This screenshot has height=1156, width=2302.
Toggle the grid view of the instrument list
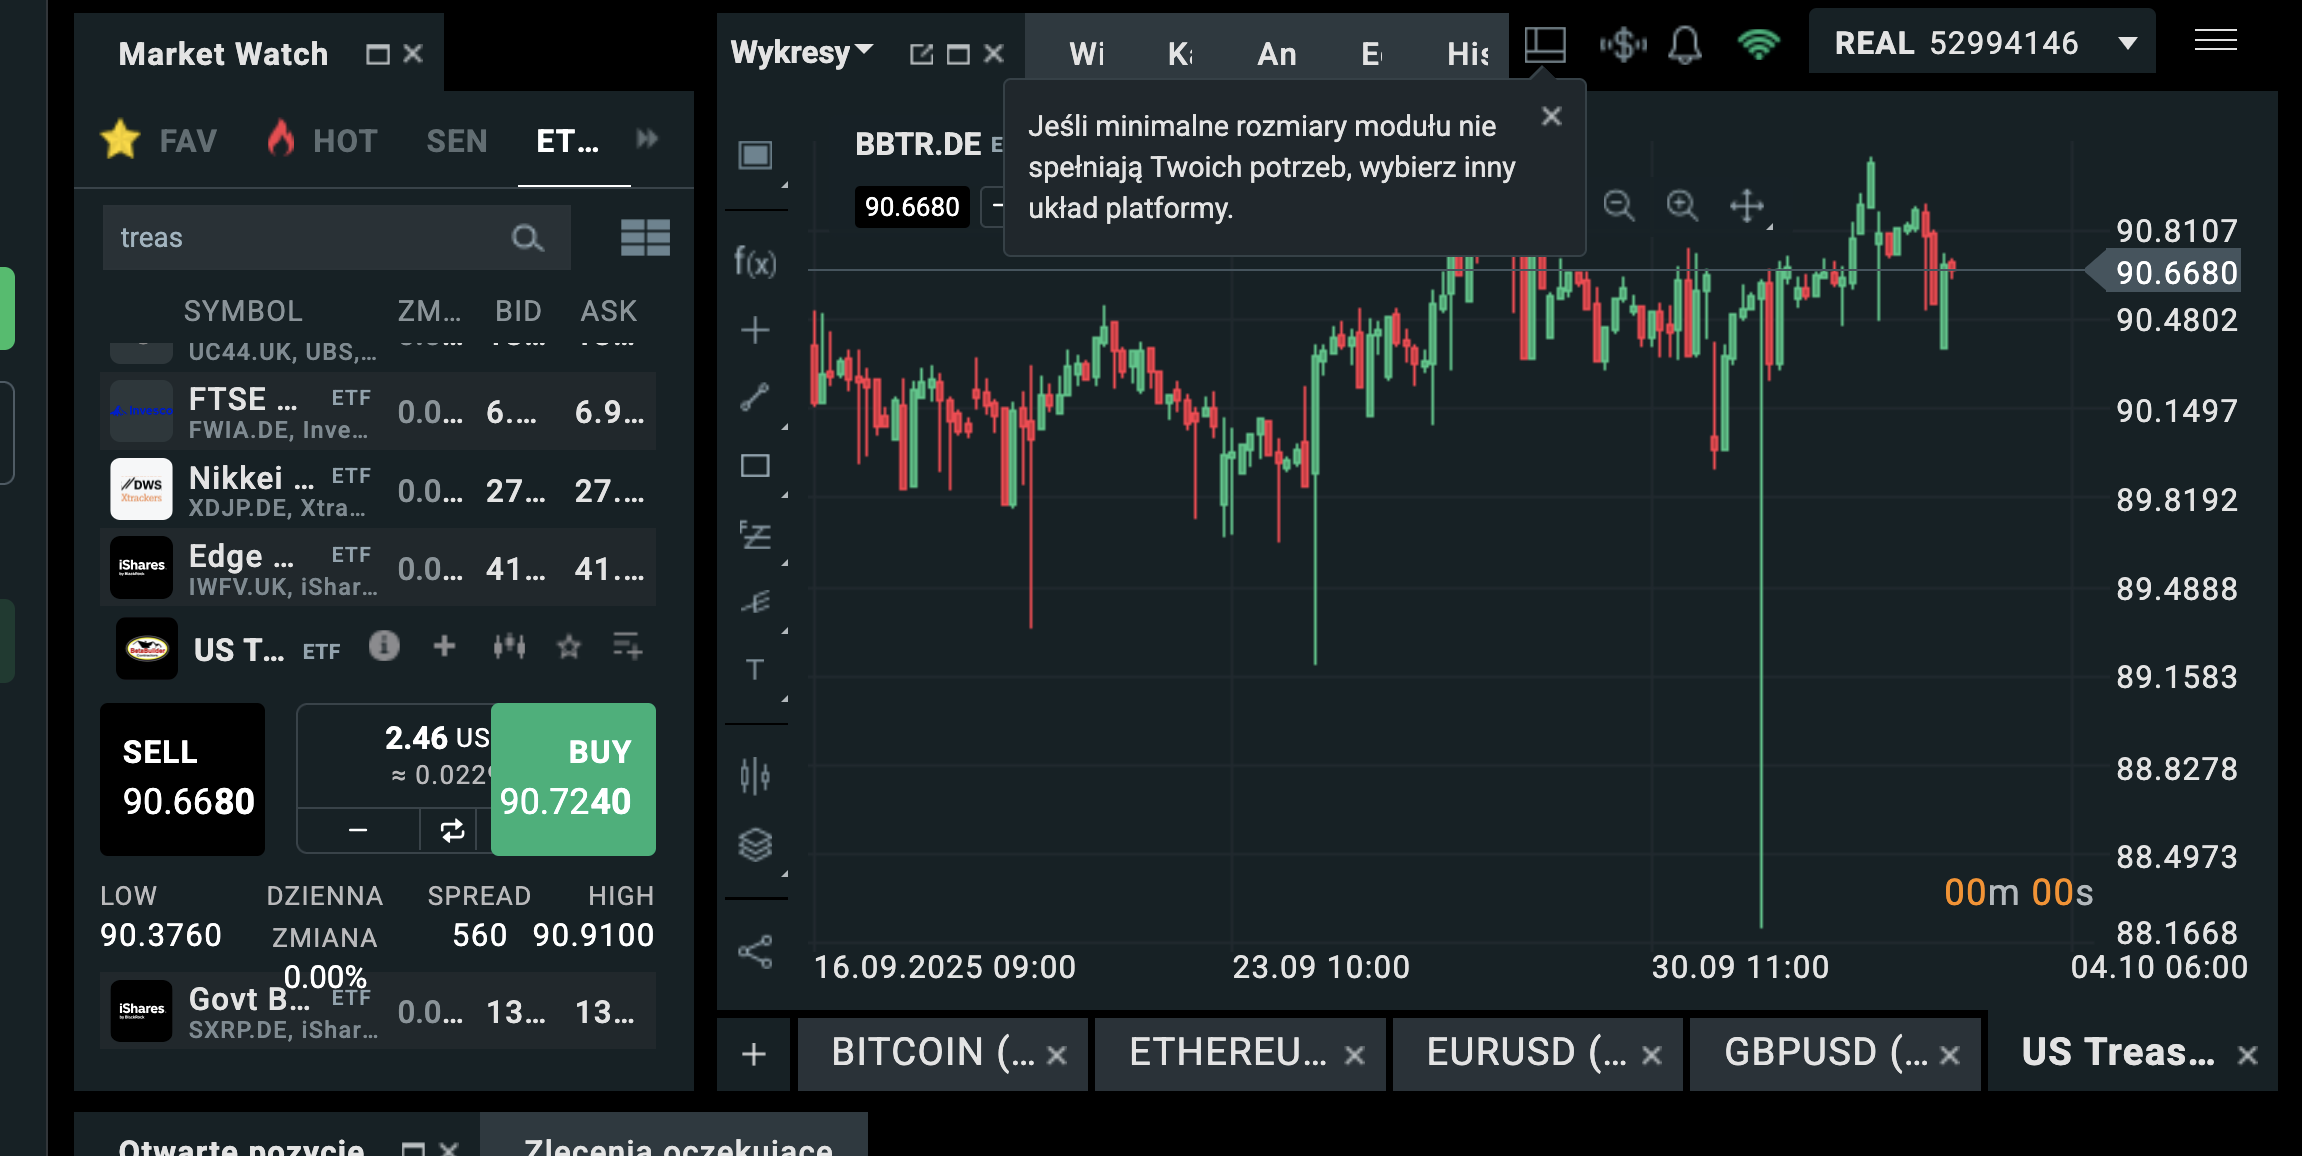coord(645,238)
